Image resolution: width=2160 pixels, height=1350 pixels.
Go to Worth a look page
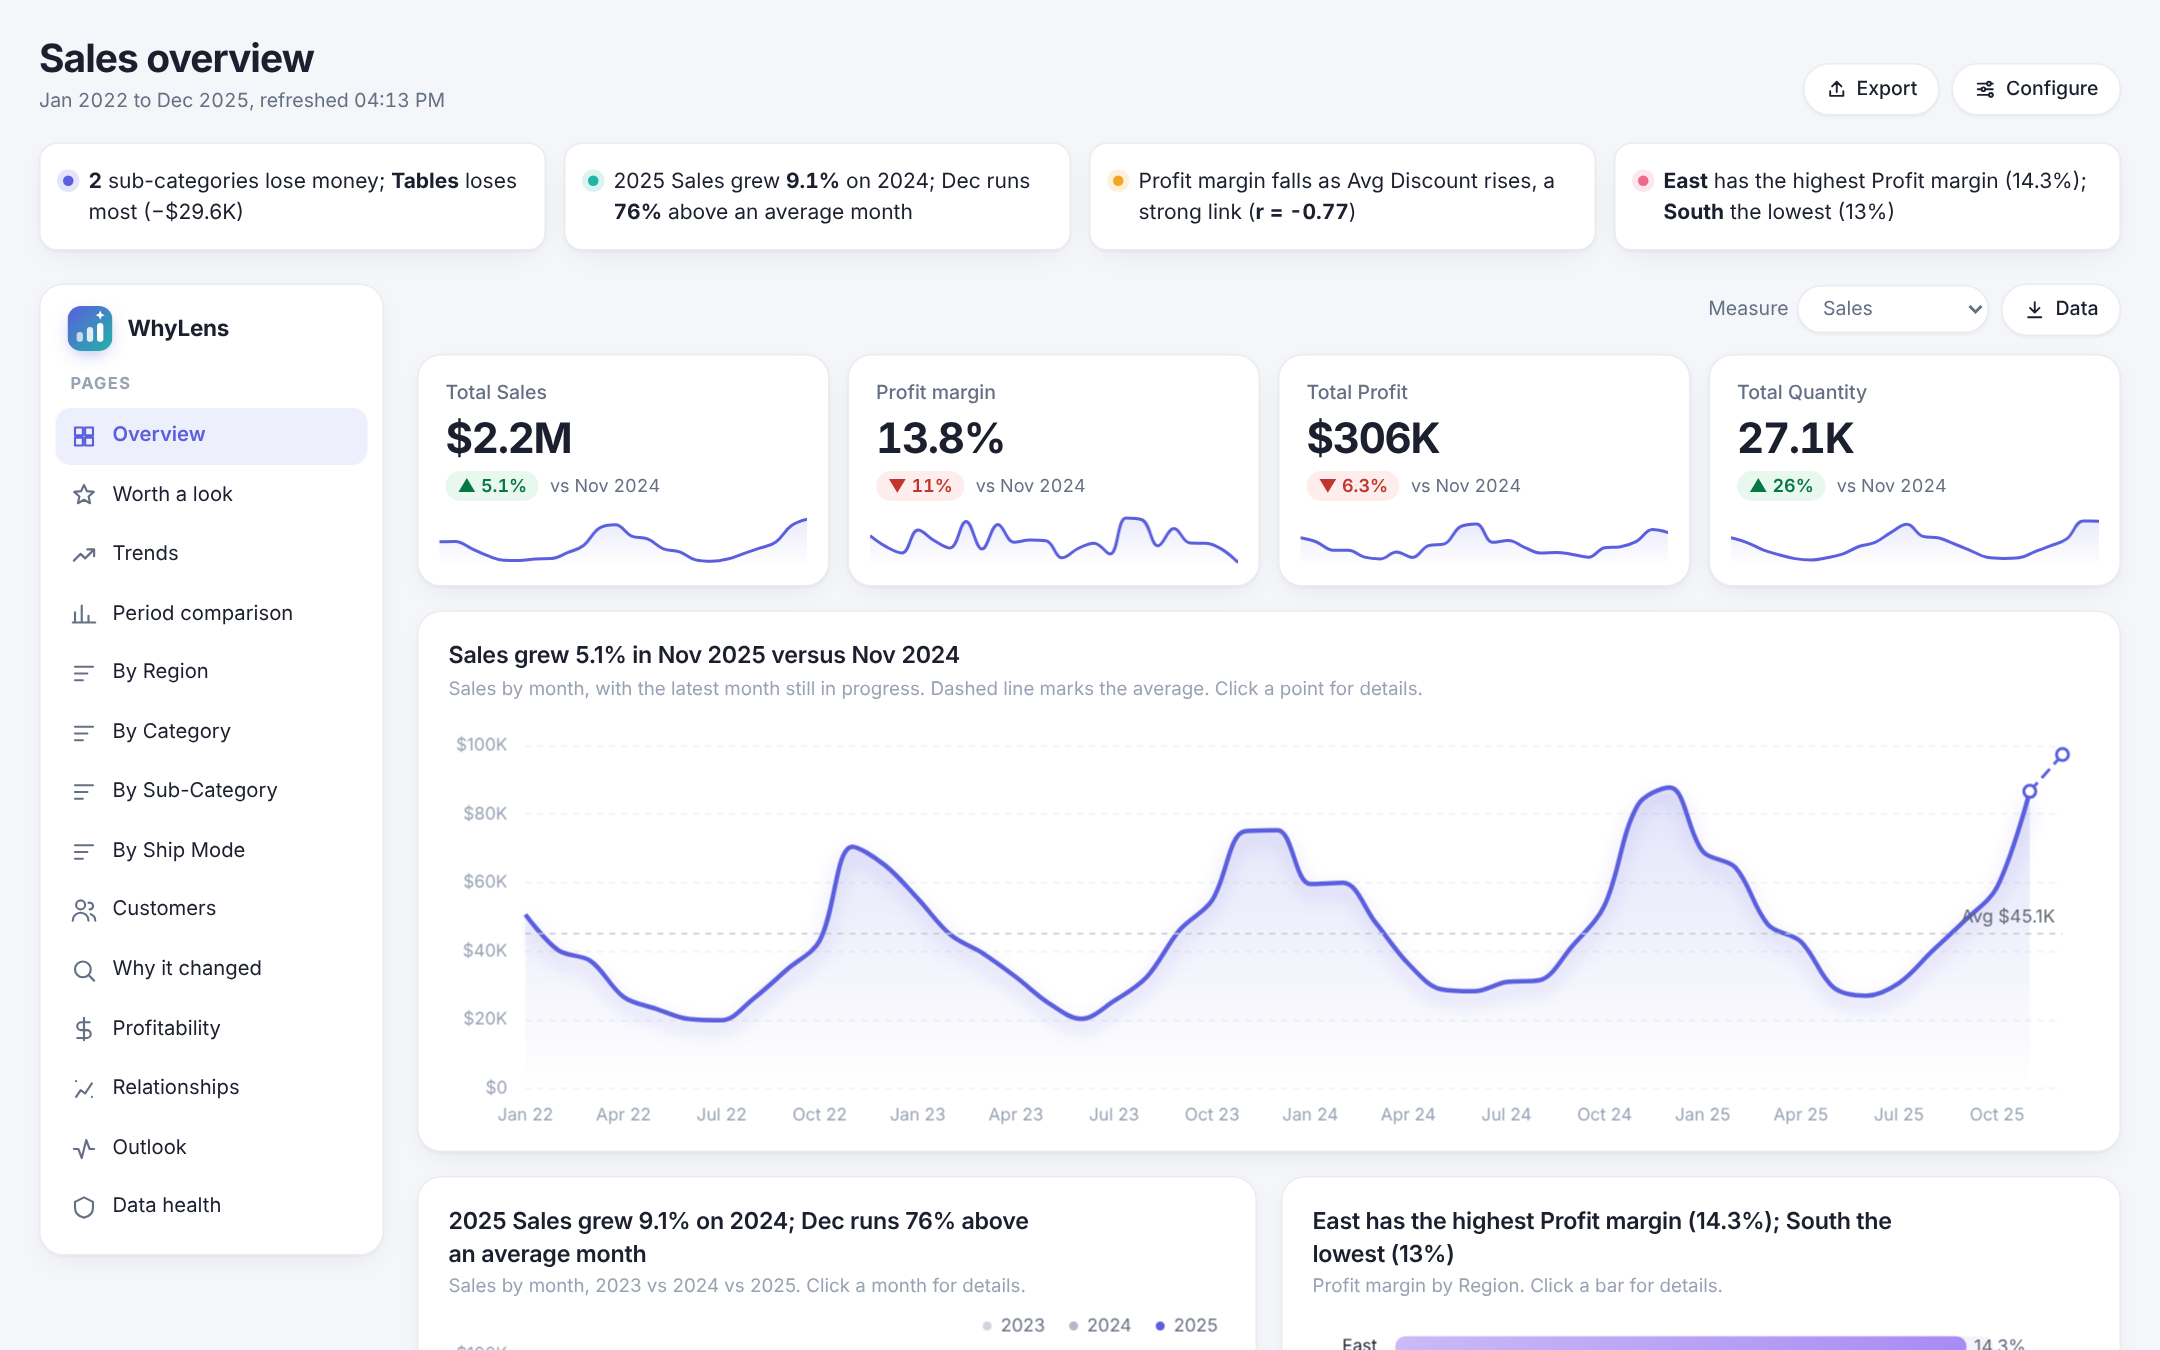tap(211, 494)
